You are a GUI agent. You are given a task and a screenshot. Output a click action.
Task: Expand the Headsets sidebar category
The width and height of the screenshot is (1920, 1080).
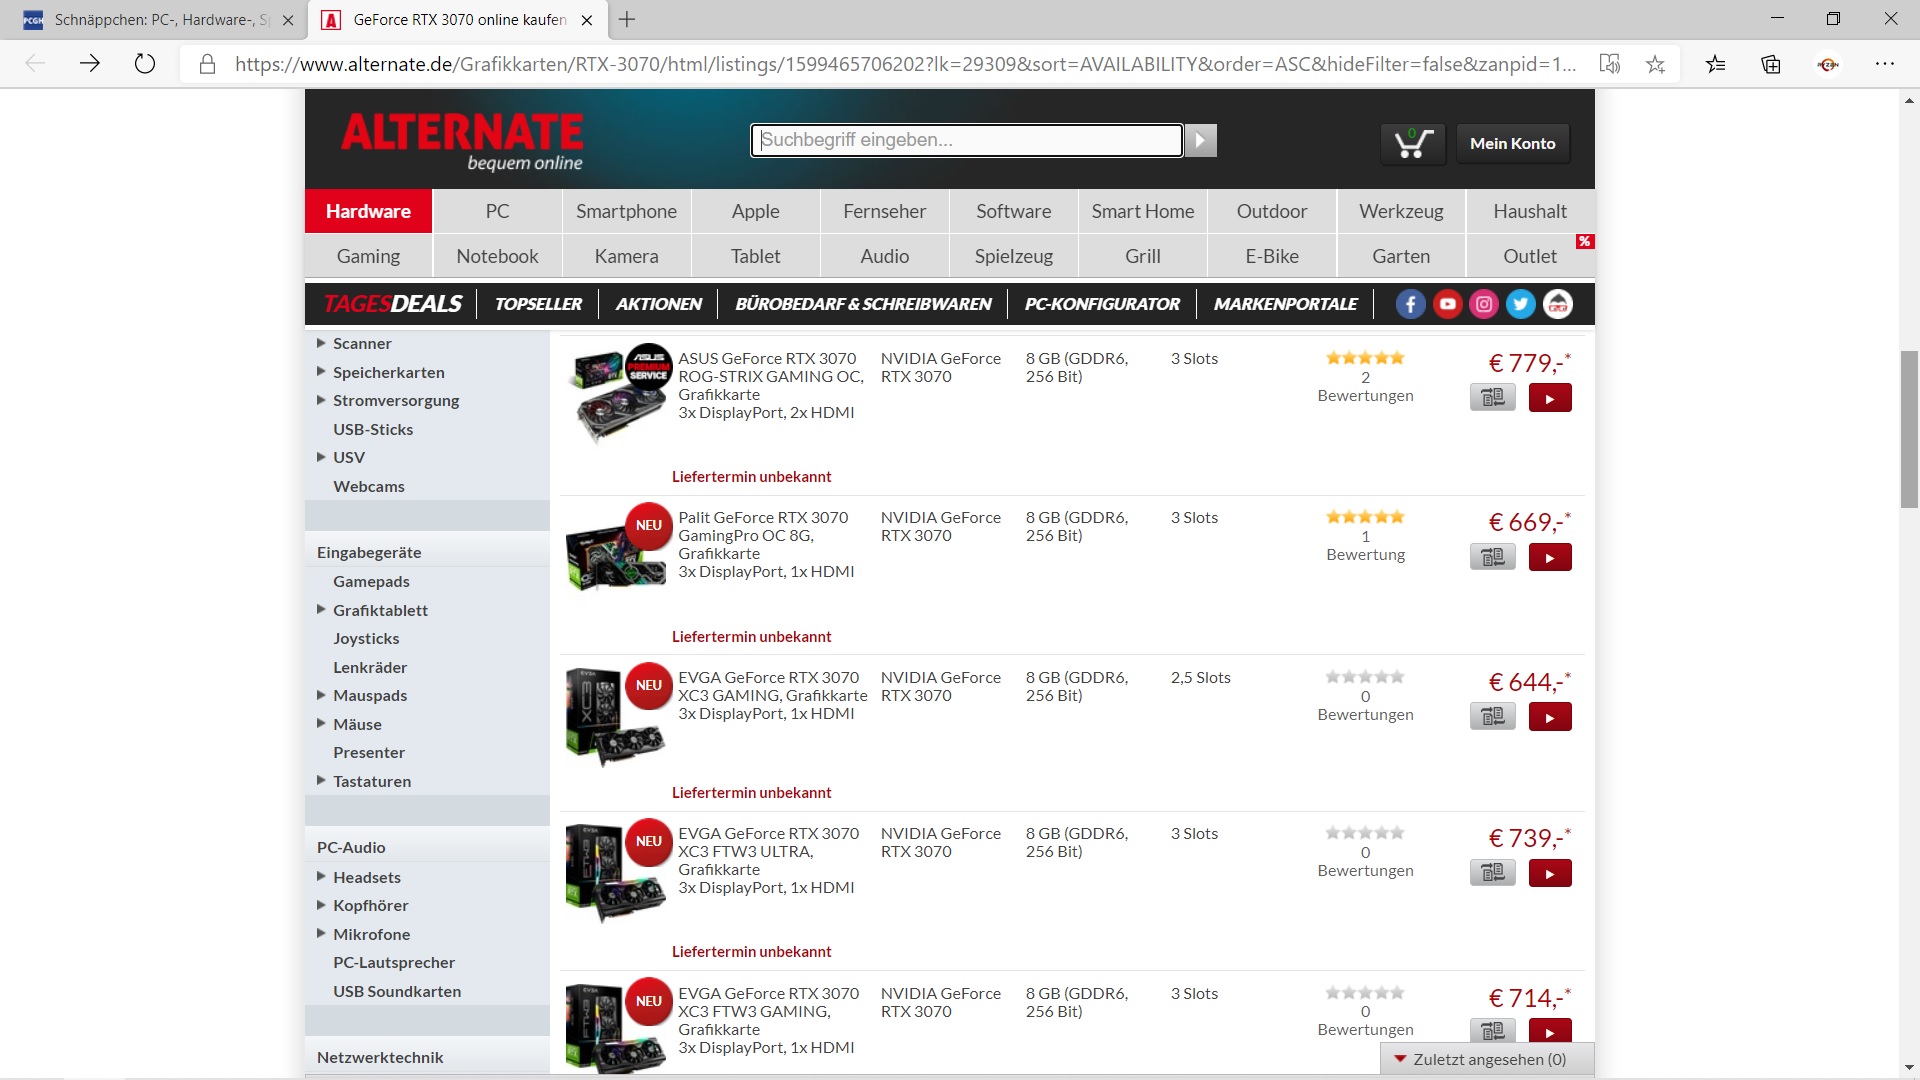(321, 876)
